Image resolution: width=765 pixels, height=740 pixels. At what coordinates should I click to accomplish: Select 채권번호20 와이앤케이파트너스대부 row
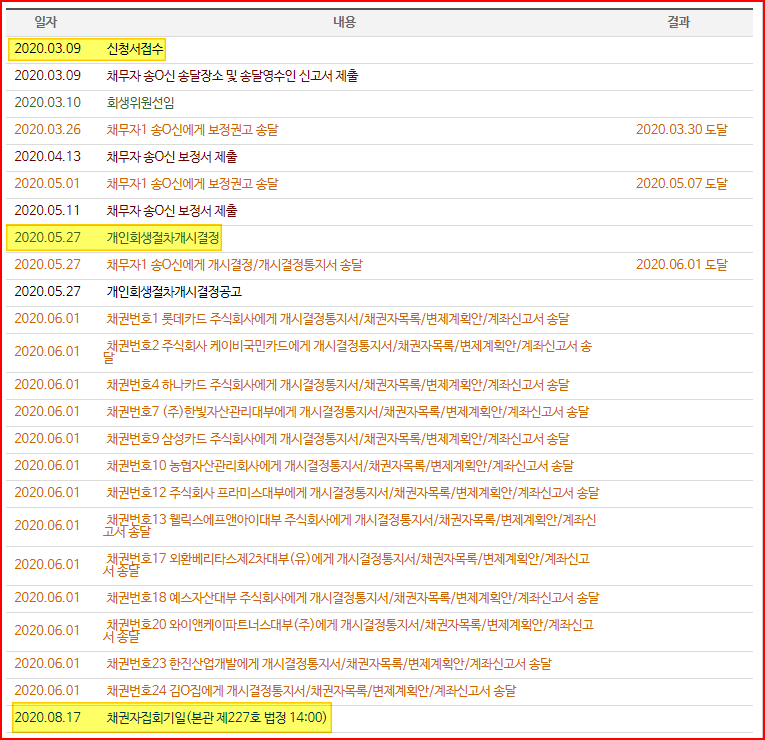(380, 631)
